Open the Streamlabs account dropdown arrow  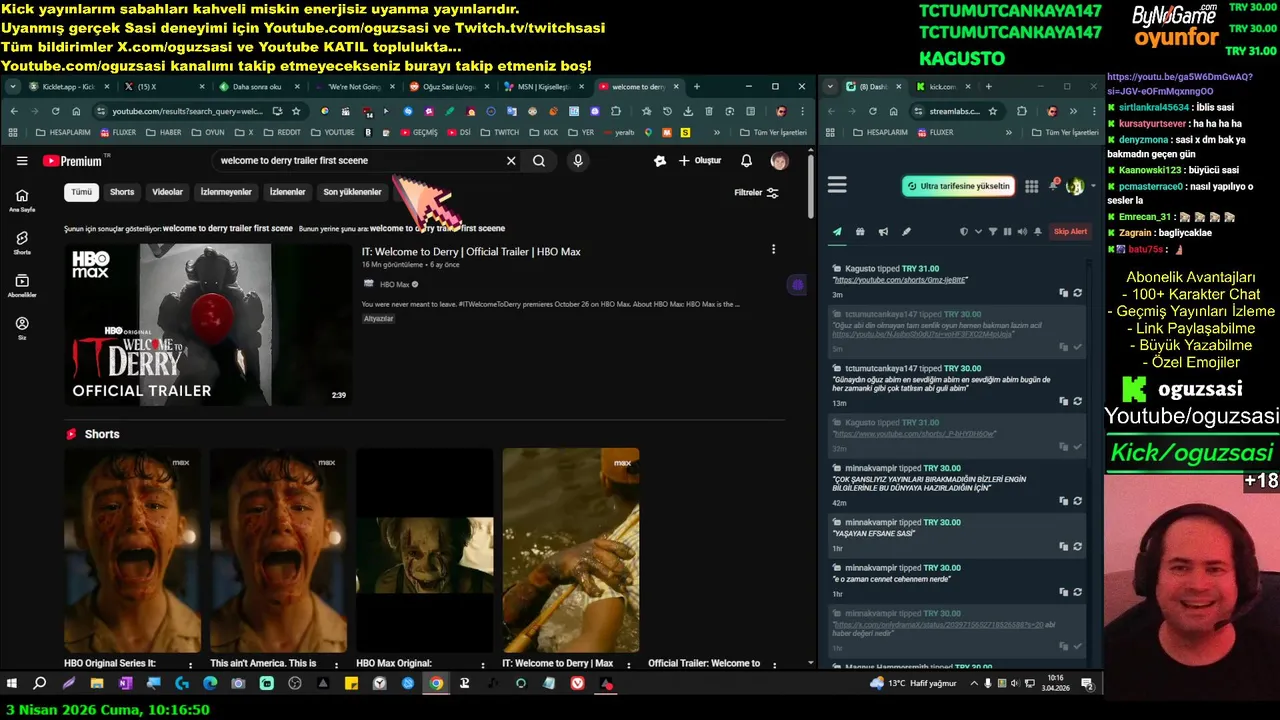click(1093, 186)
